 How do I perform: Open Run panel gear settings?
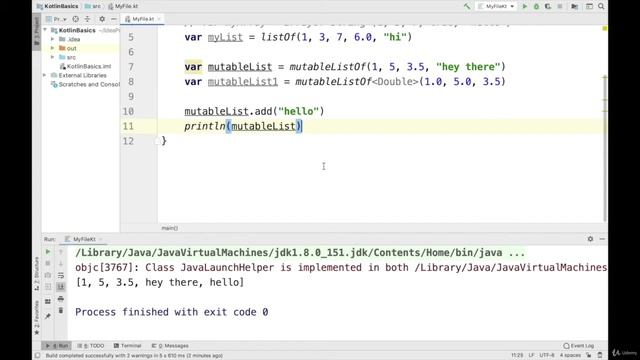(590, 239)
